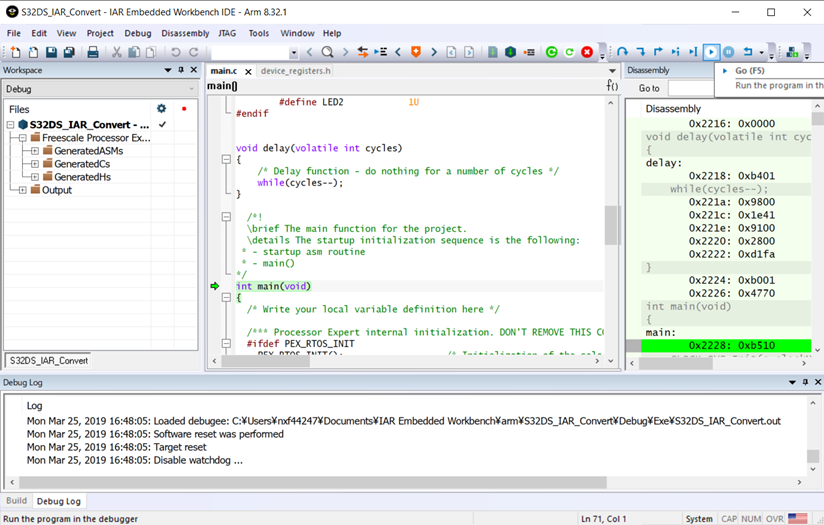This screenshot has height=525, width=824.
Task: Click the Run to Cursor debug icon
Action: pyautogui.click(x=693, y=52)
